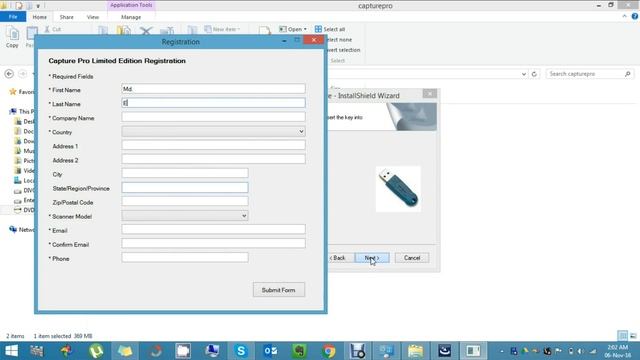Click the Application Tools contextual tab
The height and width of the screenshot is (360, 640).
coord(131,5)
